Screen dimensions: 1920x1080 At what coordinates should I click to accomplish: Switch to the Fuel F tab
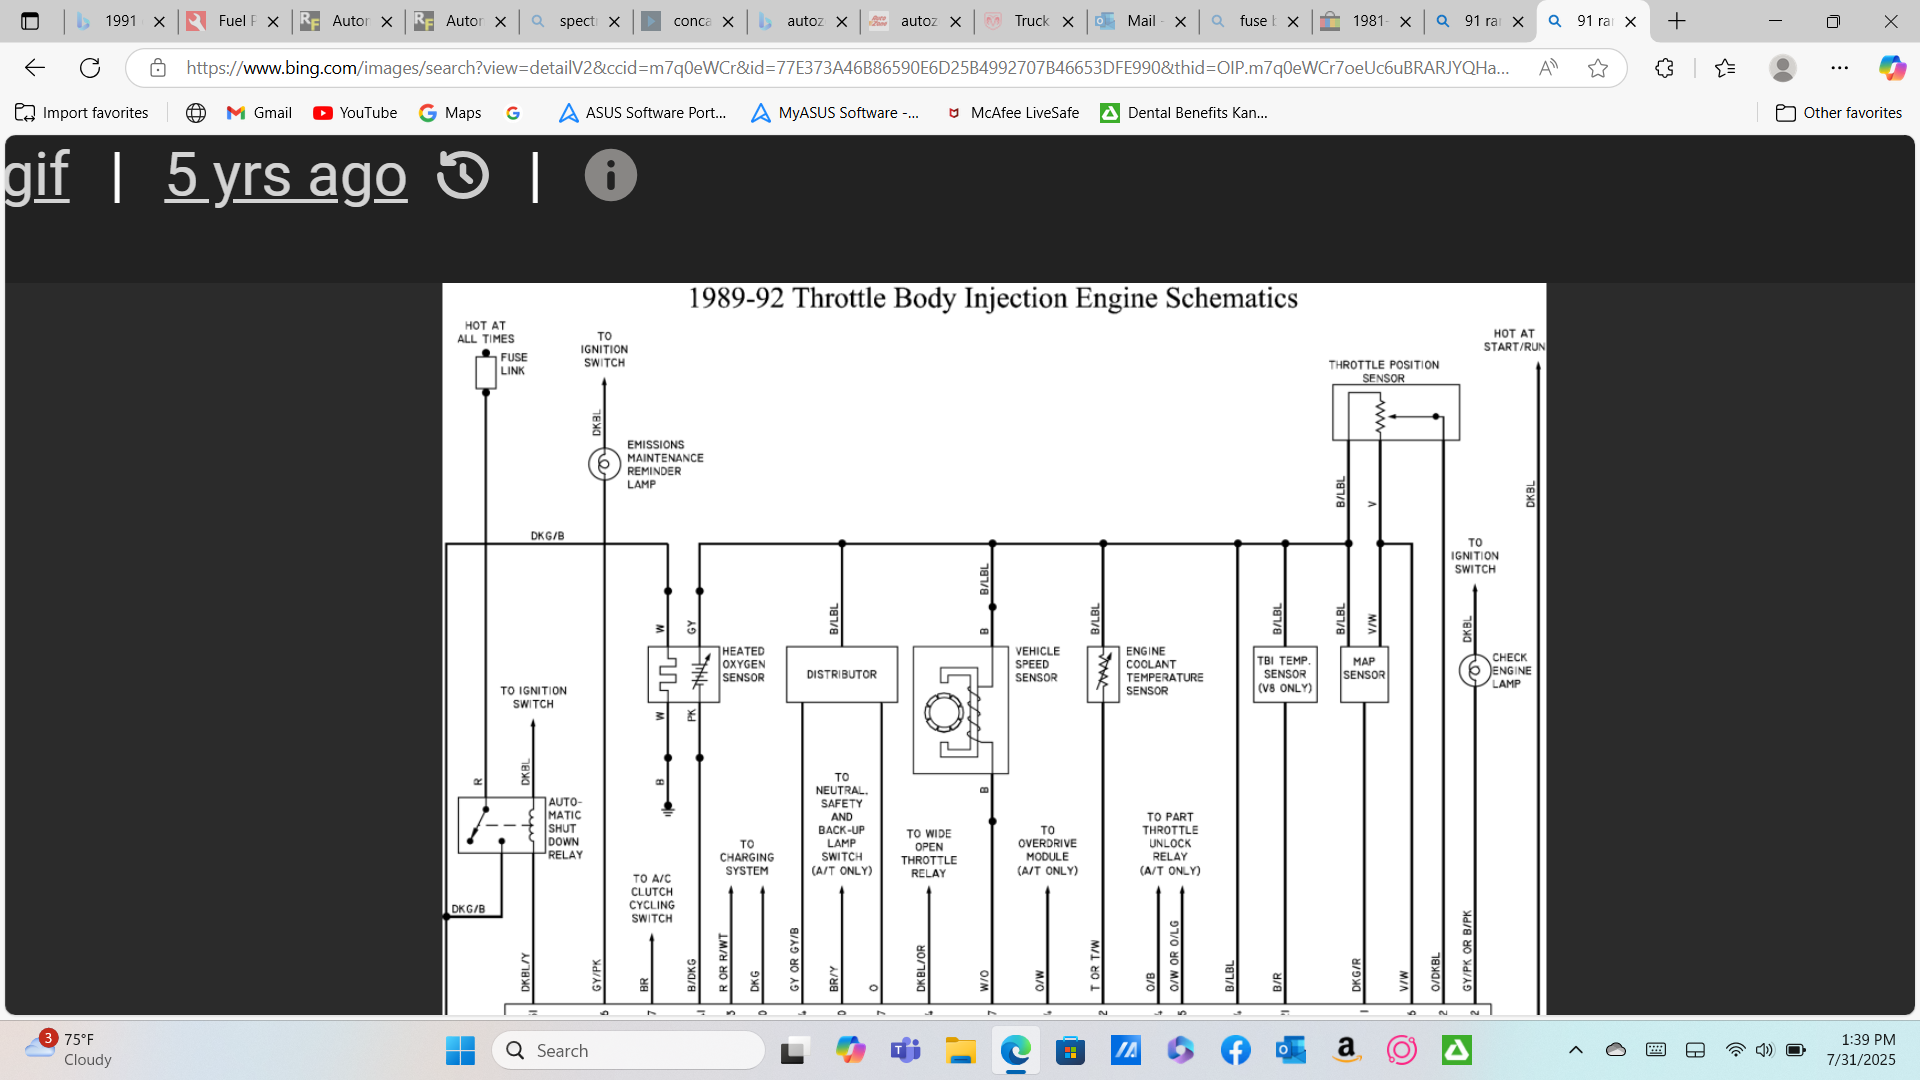tap(236, 21)
